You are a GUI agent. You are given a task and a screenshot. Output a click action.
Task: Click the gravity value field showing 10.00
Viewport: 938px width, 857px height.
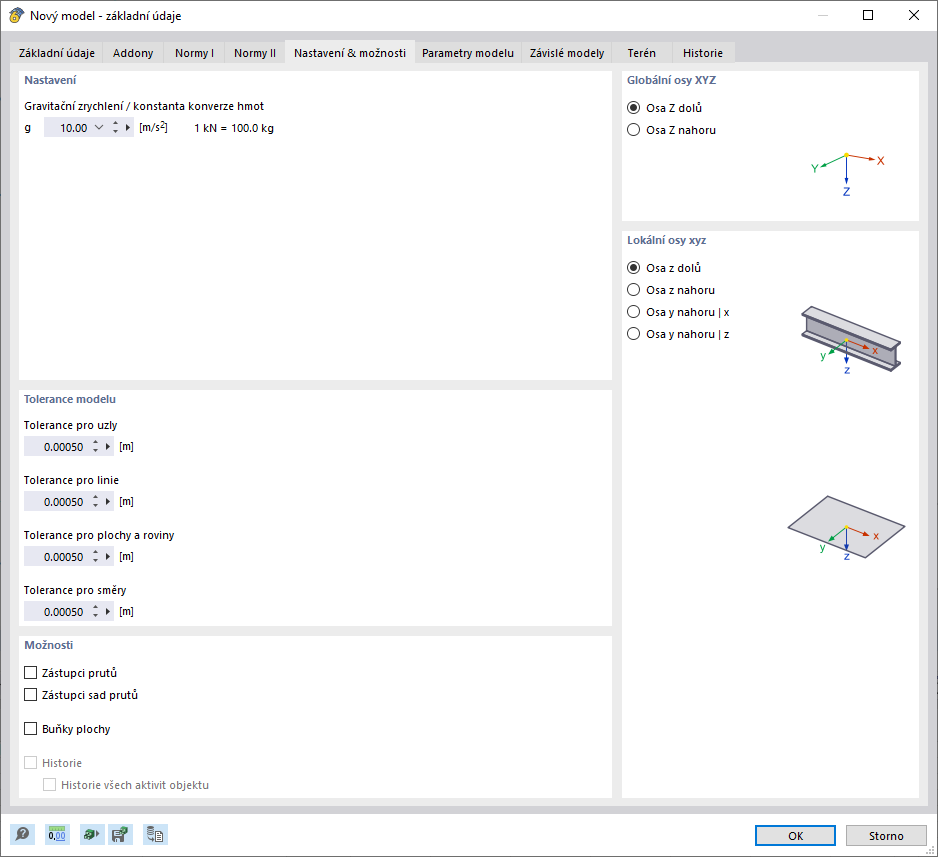point(69,127)
